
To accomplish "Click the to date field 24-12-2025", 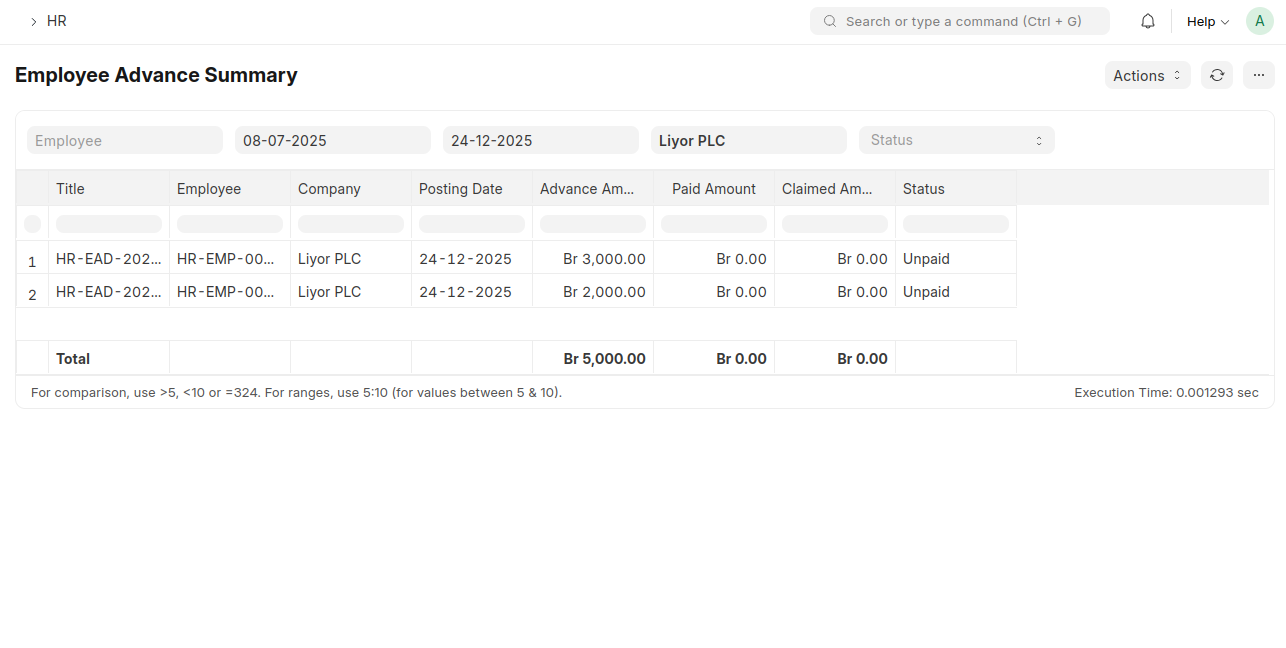I will tap(540, 140).
